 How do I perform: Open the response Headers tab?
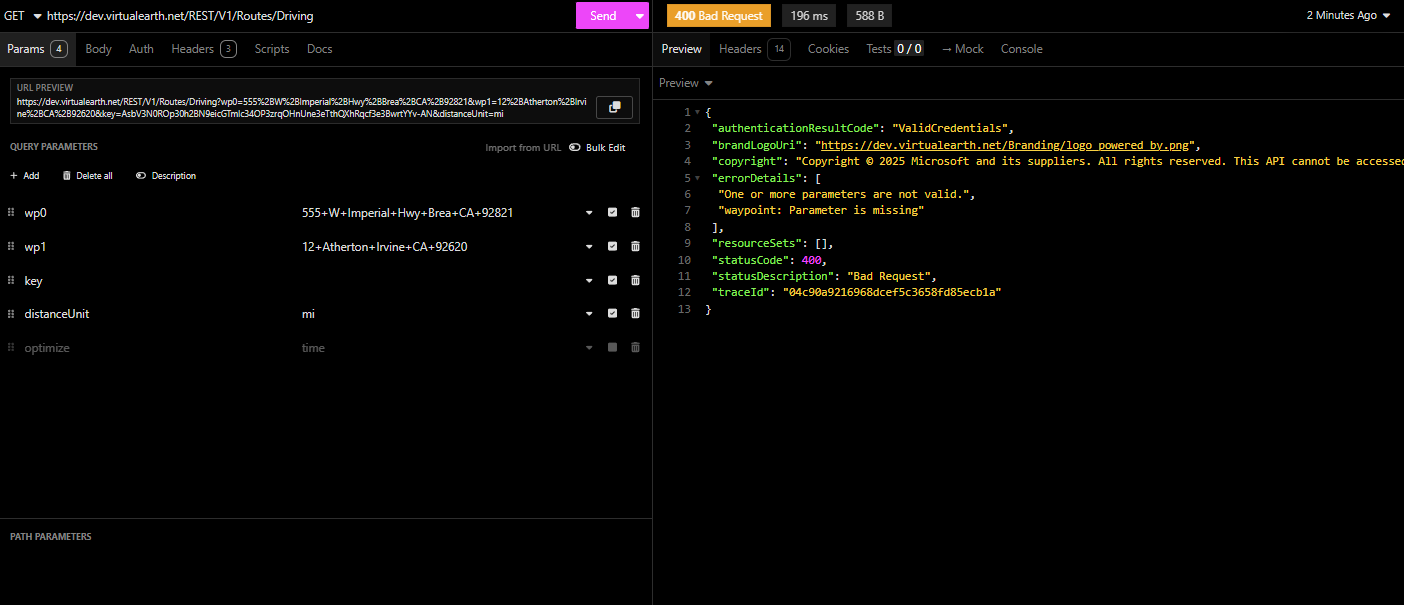tap(755, 48)
